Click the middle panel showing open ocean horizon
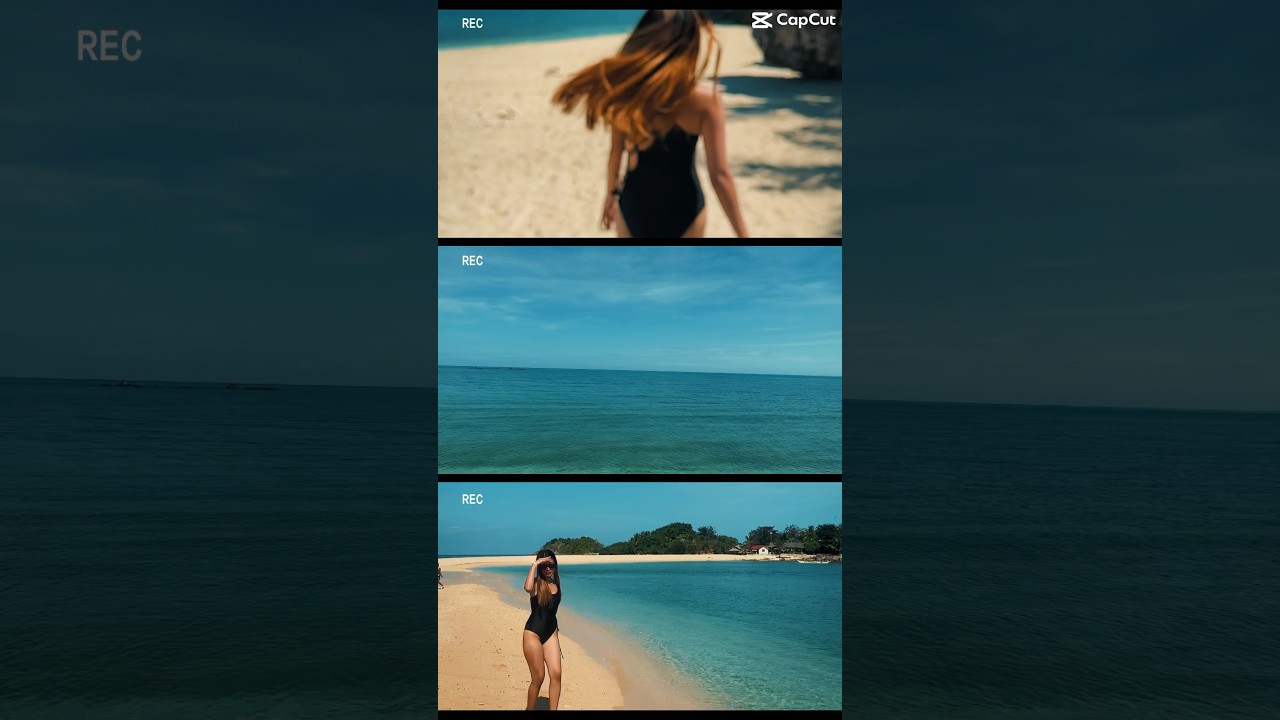 pos(640,360)
